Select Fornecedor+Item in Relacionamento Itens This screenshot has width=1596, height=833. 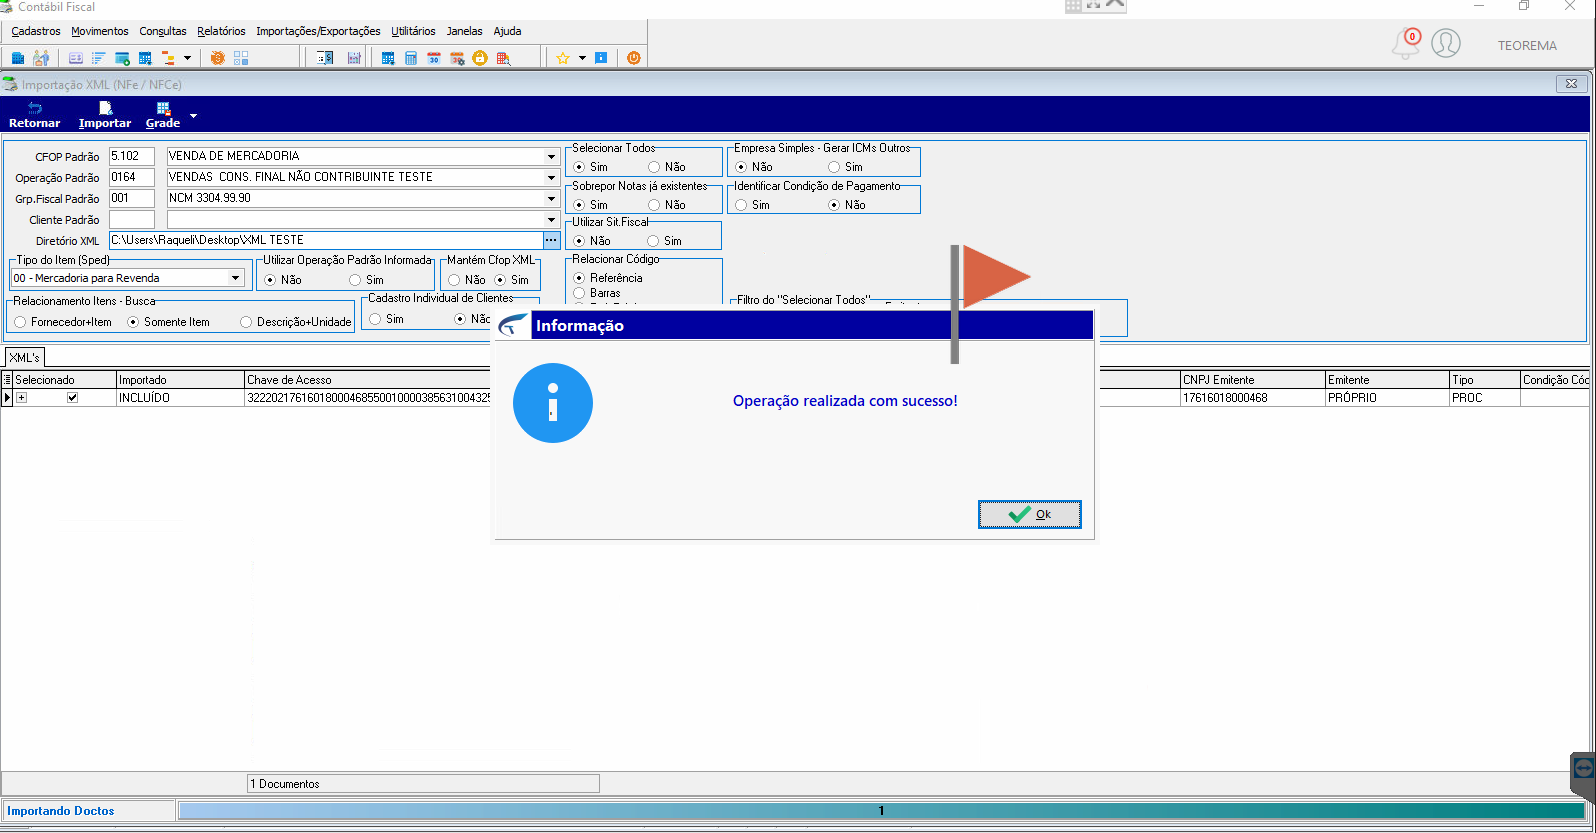pyautogui.click(x=20, y=322)
